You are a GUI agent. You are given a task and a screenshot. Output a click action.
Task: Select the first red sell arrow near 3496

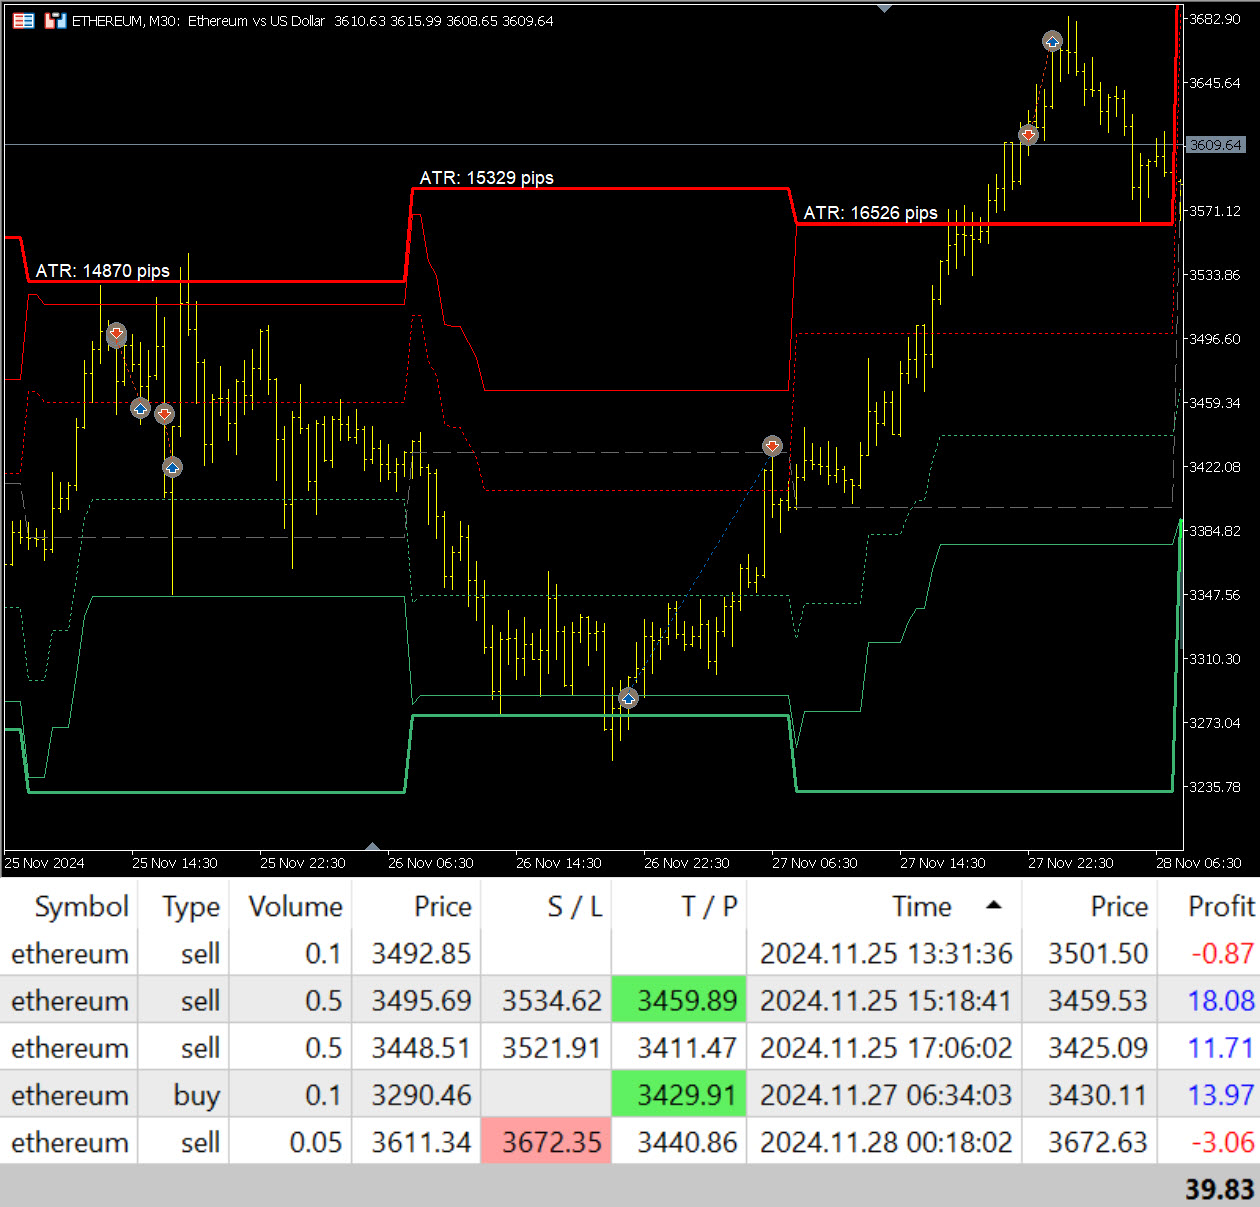coord(116,333)
